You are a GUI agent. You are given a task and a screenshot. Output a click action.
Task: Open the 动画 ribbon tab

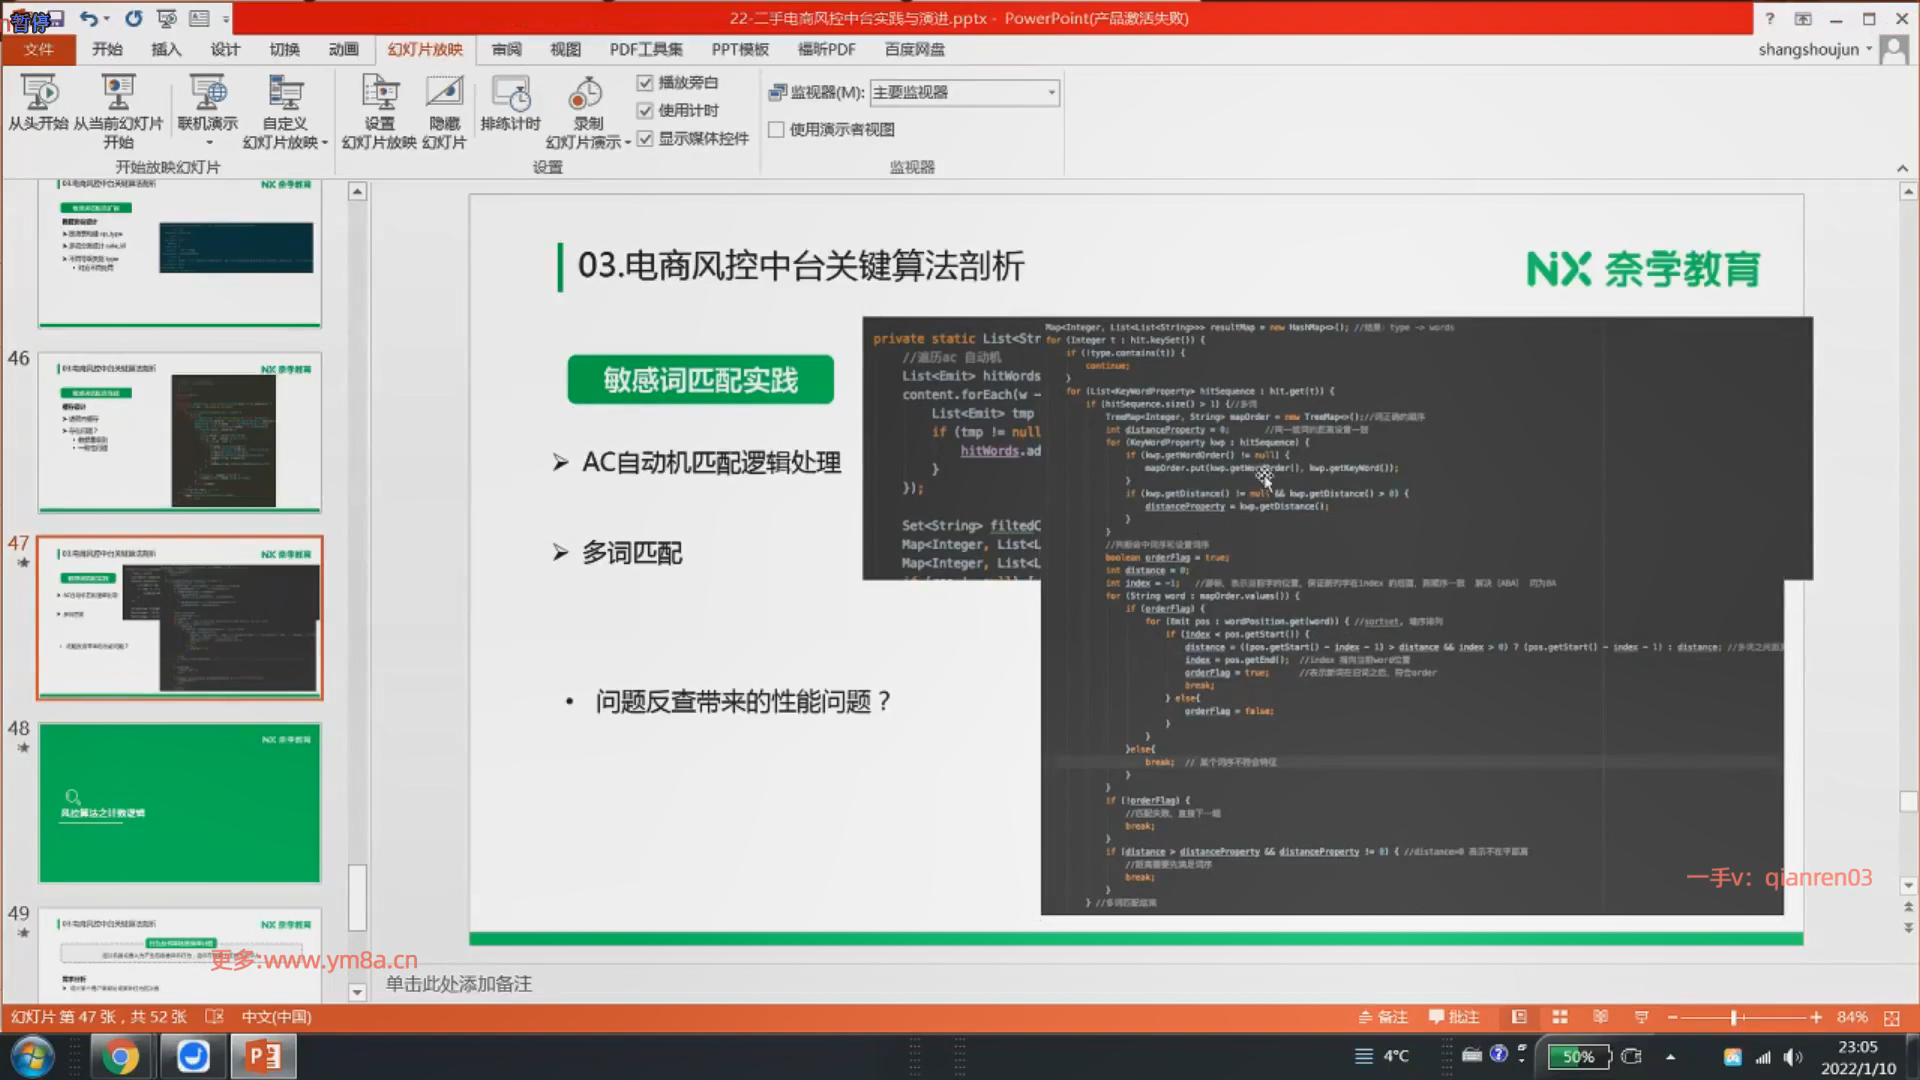[x=343, y=49]
